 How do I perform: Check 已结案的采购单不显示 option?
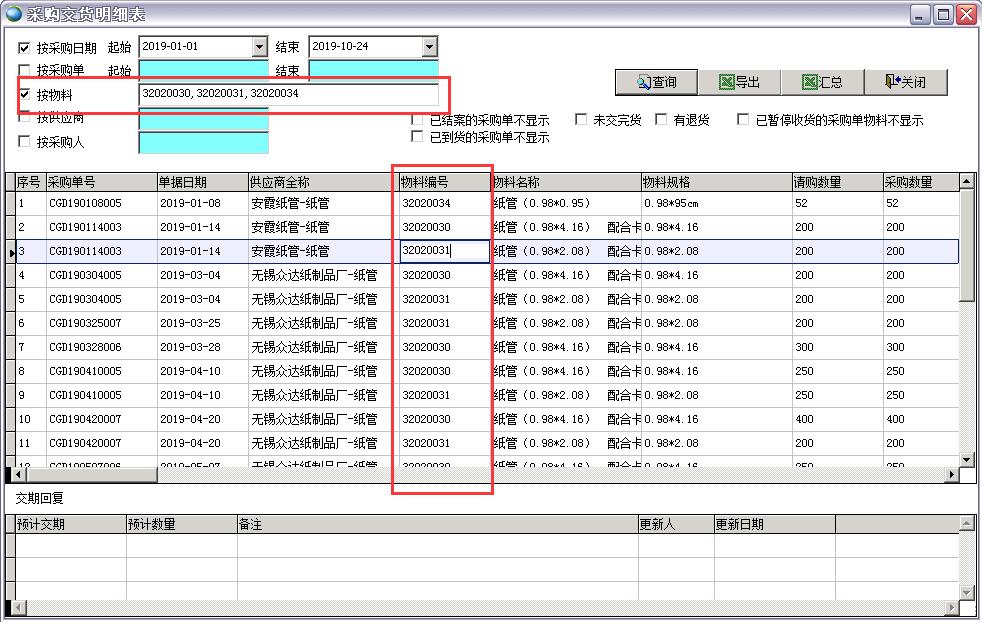[418, 120]
